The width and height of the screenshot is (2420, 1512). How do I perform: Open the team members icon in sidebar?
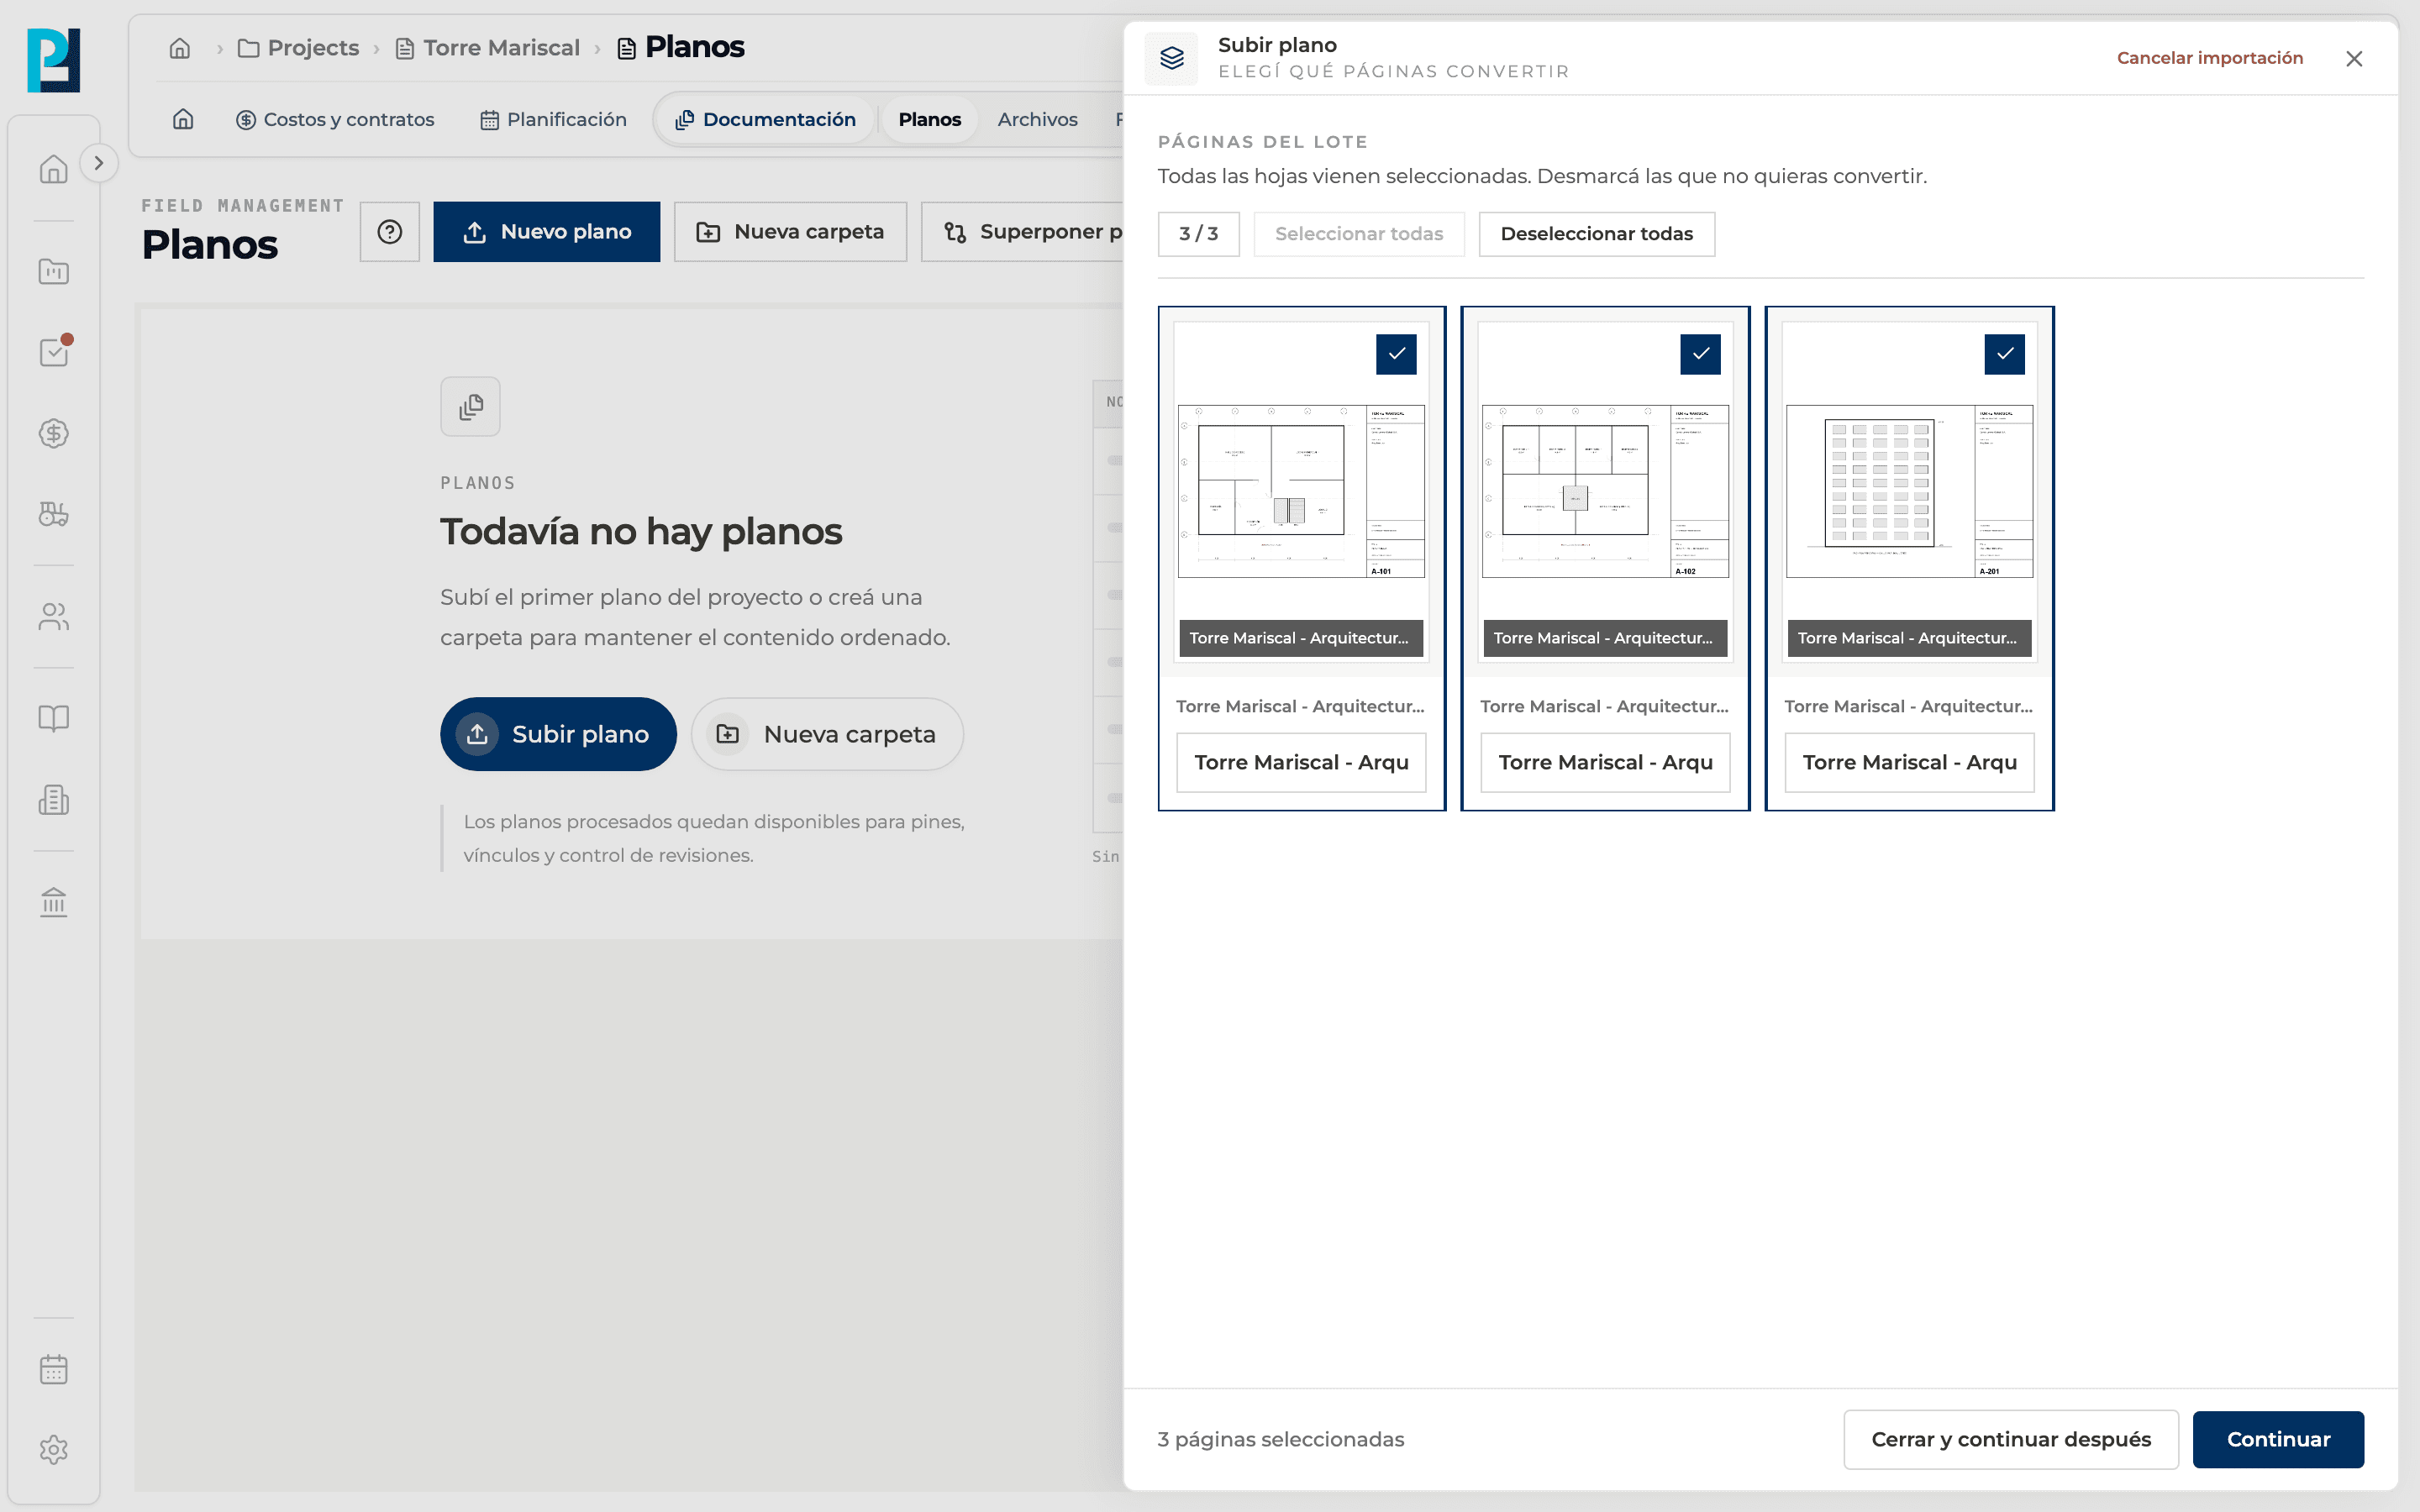(53, 616)
